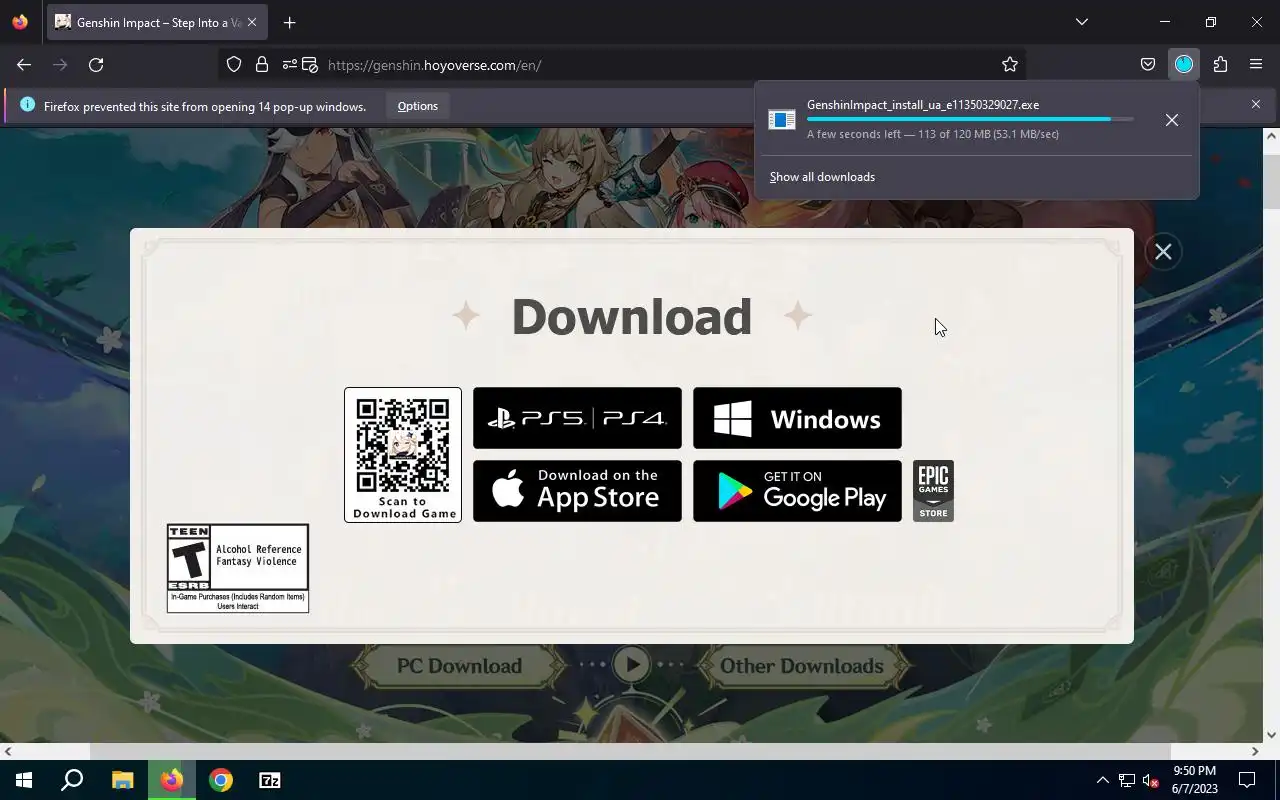The height and width of the screenshot is (800, 1280).
Task: Click the vertical page scrollbar
Action: coord(1271,183)
